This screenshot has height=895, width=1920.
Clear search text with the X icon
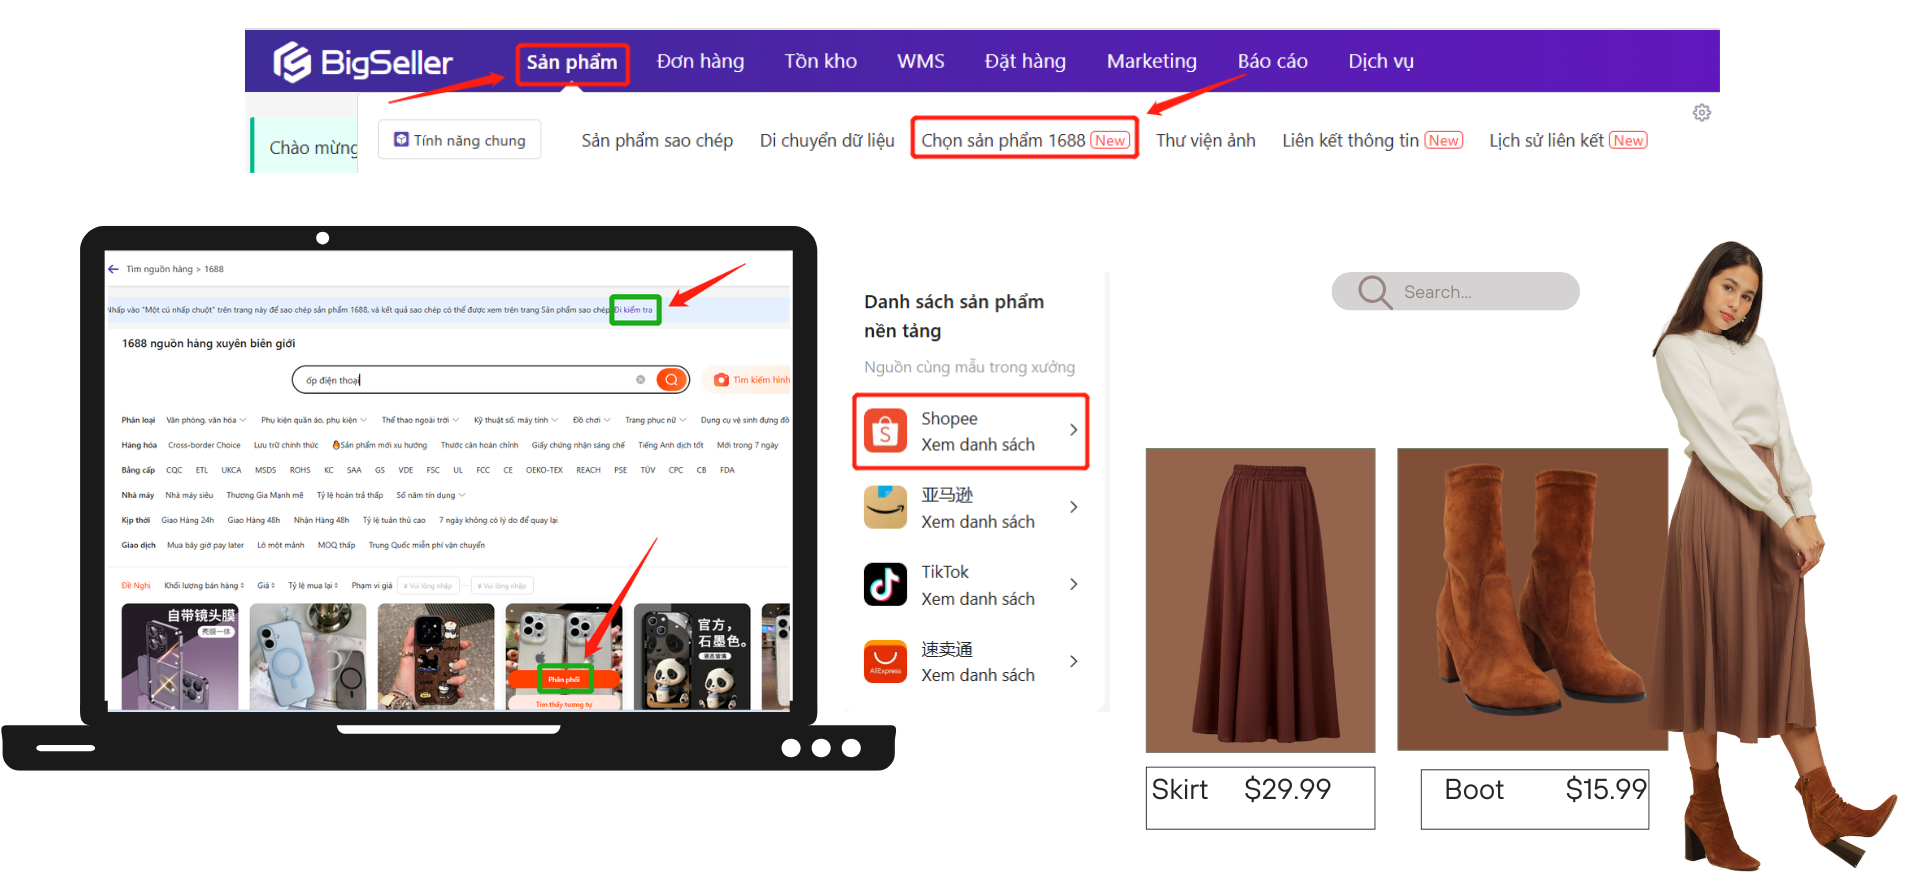coord(640,380)
